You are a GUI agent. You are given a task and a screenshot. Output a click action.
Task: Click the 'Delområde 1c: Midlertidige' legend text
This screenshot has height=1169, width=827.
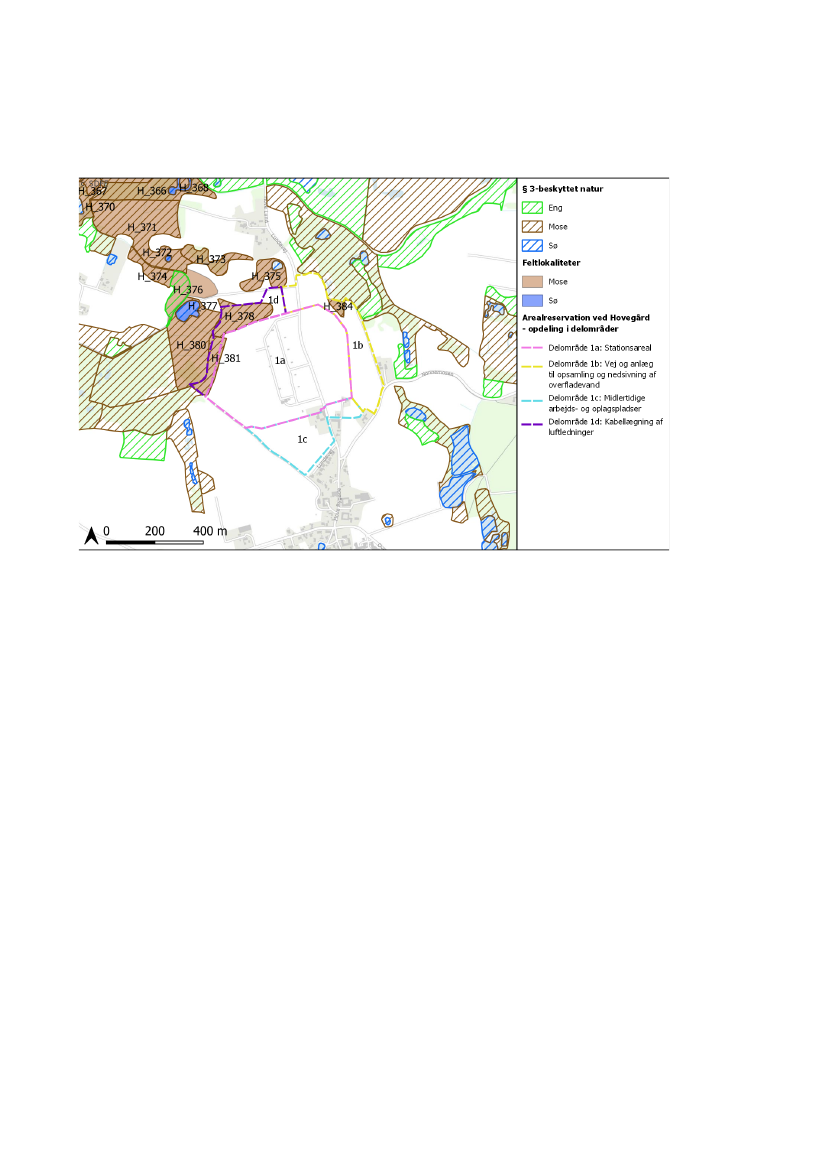click(x=597, y=398)
